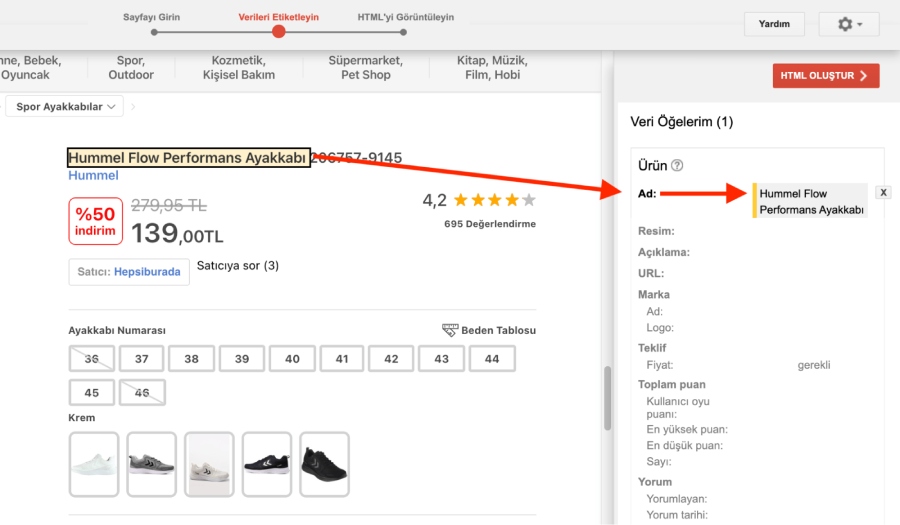Viewport: 900px width, 525px height.
Task: Click the Yorum tarihi field label
Action: pyautogui.click(x=677, y=515)
